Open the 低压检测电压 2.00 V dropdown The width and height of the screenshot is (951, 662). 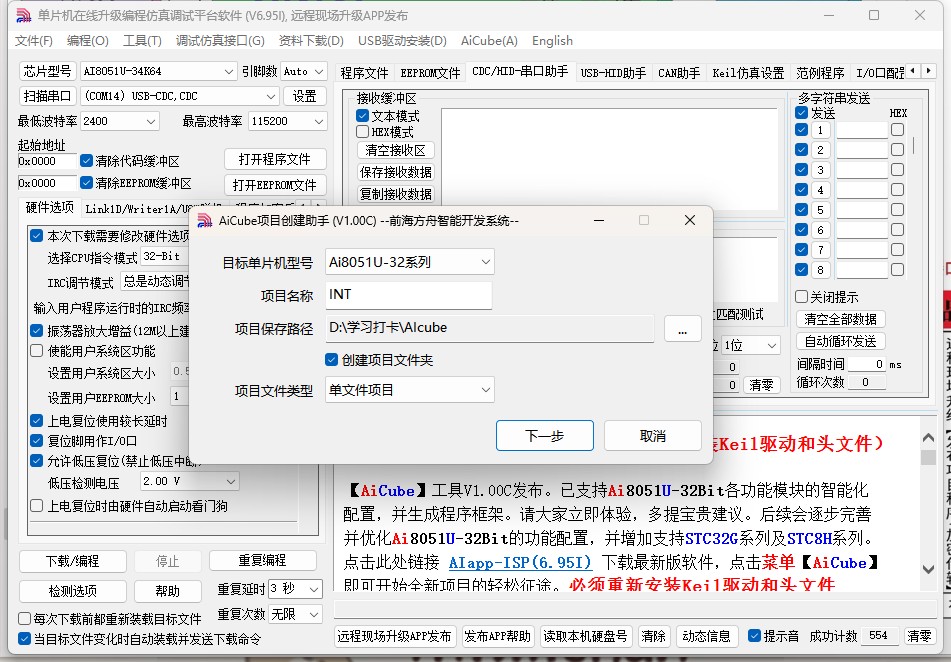[230, 481]
